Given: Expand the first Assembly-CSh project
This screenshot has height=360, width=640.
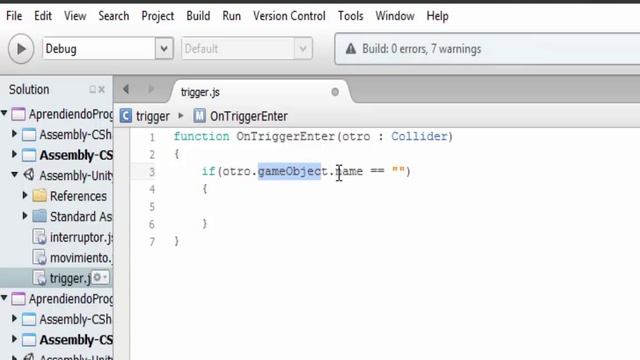Looking at the screenshot, I should pos(14,134).
